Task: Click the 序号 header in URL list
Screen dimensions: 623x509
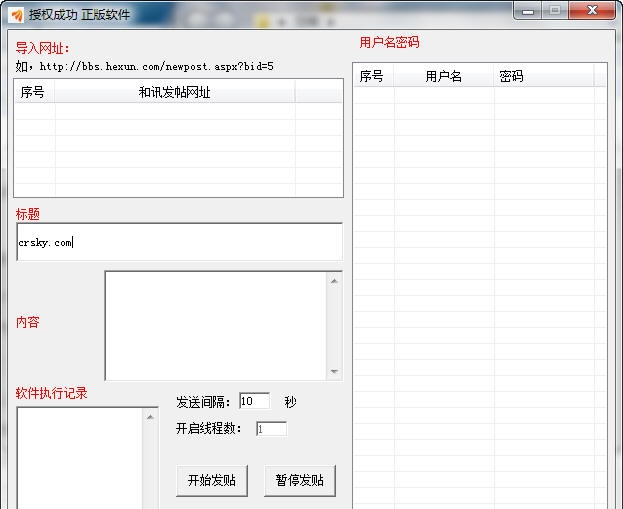Action: (35, 92)
